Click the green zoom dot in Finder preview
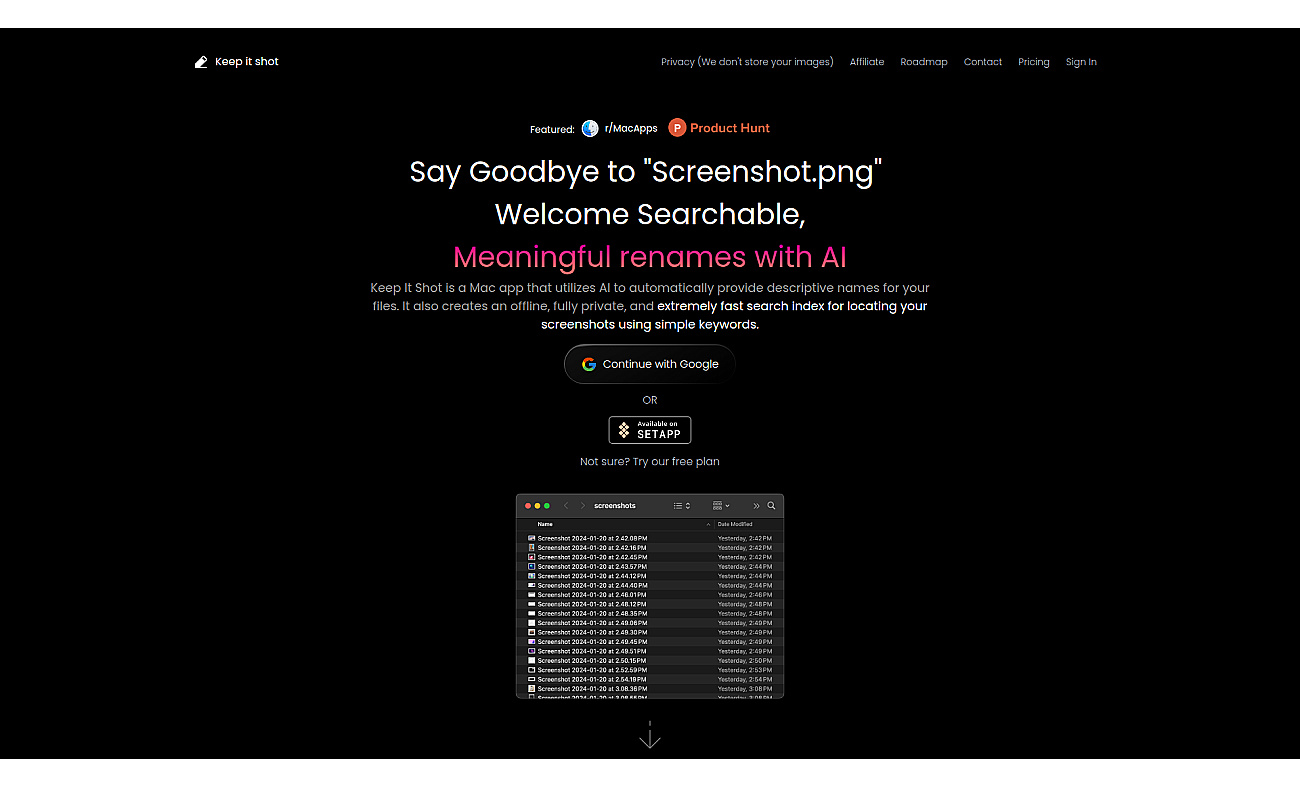Screen dimensions: 1300x788 547,506
